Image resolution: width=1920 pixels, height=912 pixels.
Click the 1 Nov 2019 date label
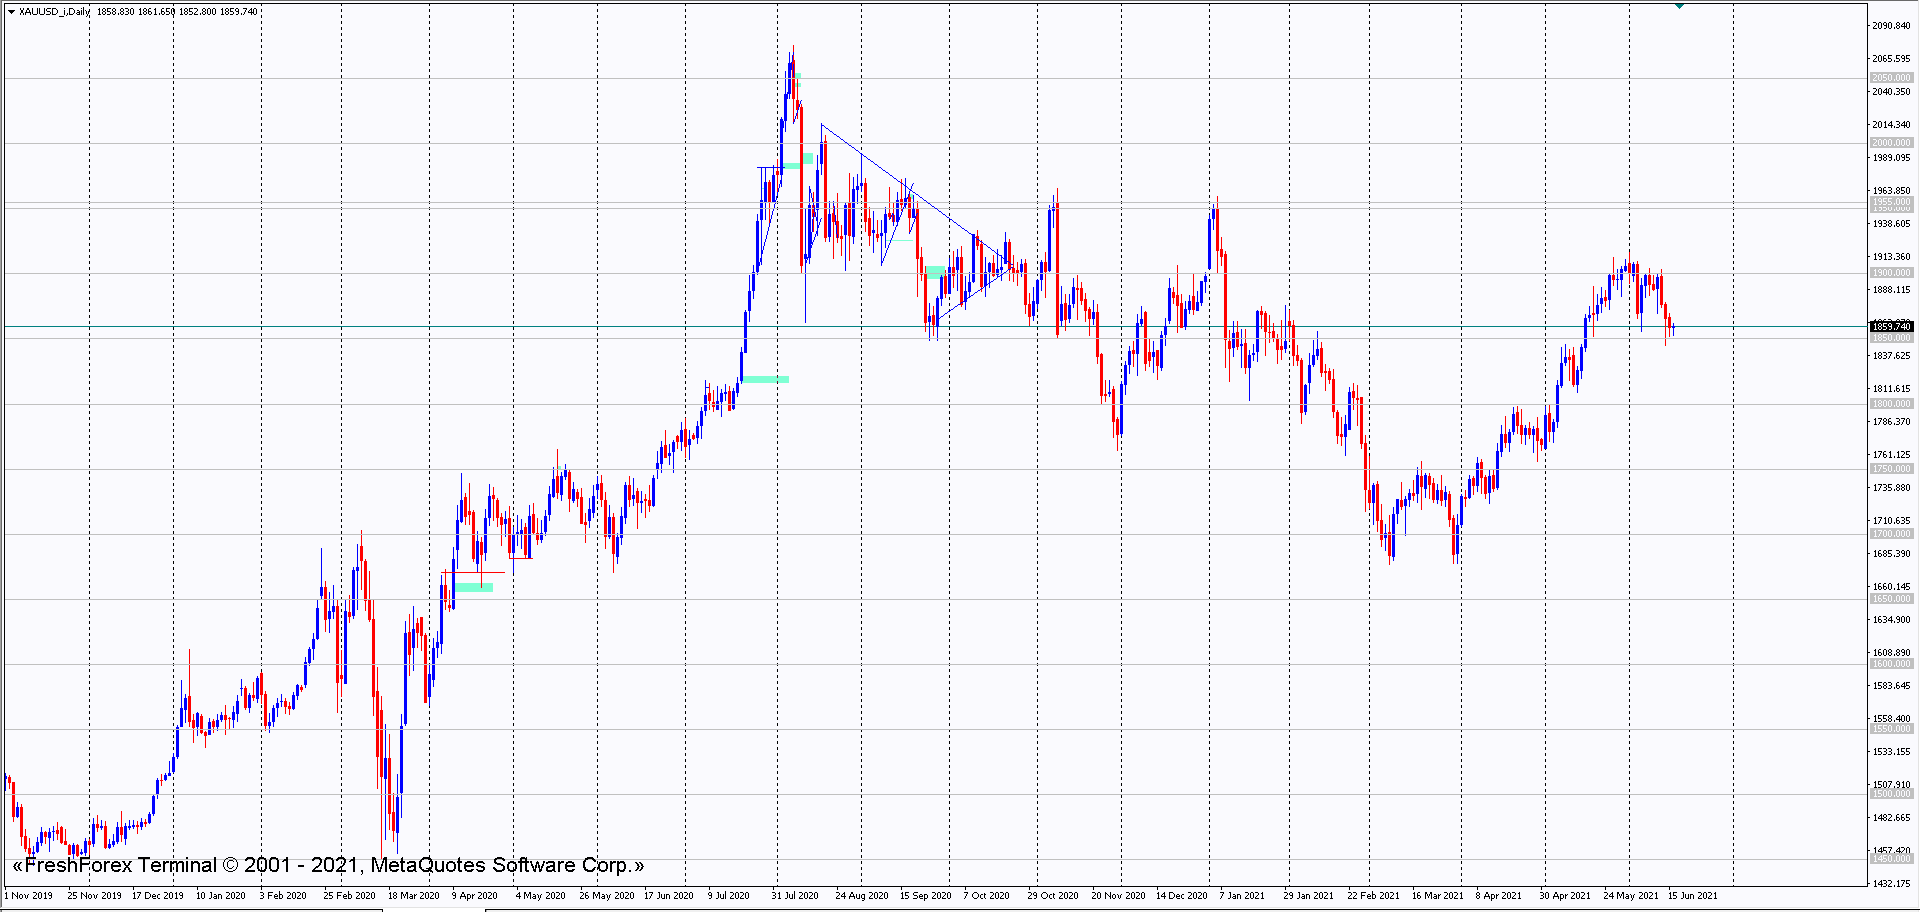[x=29, y=896]
